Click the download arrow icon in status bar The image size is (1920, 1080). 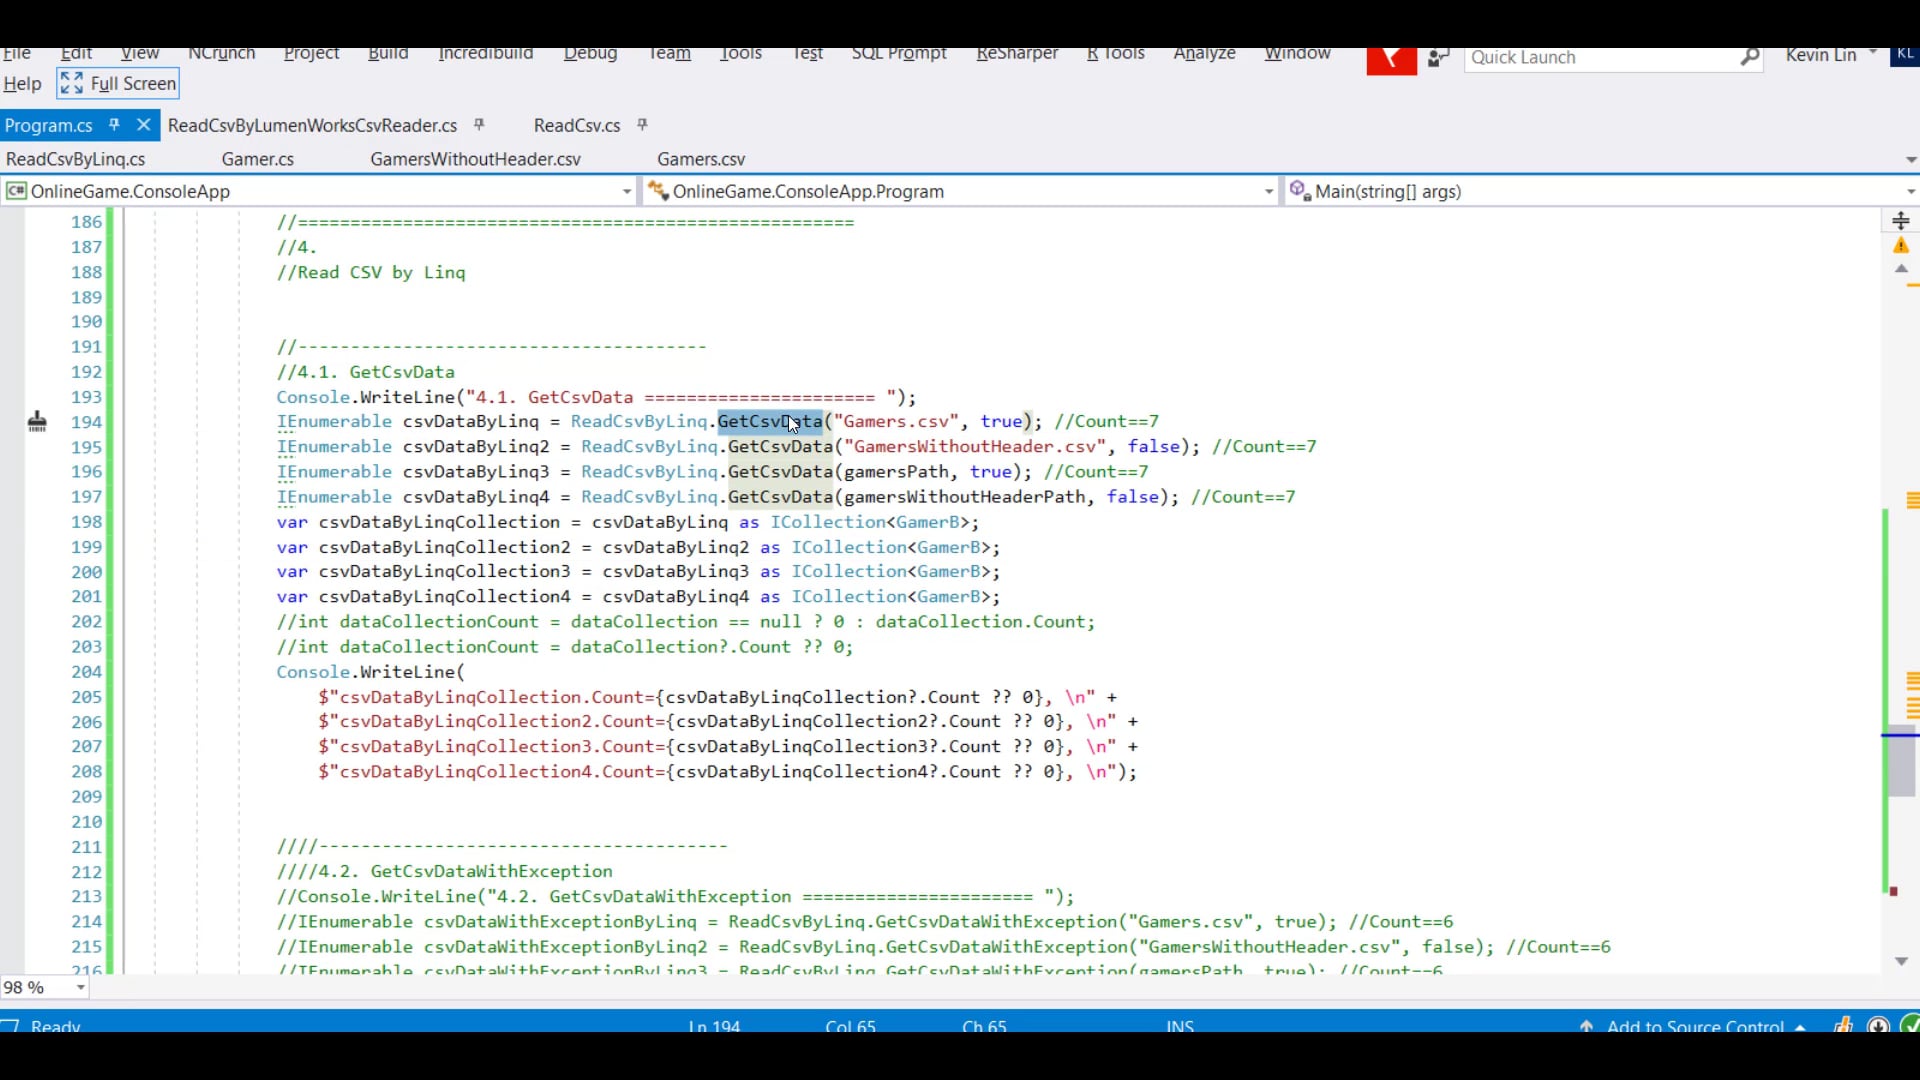click(x=1879, y=1026)
